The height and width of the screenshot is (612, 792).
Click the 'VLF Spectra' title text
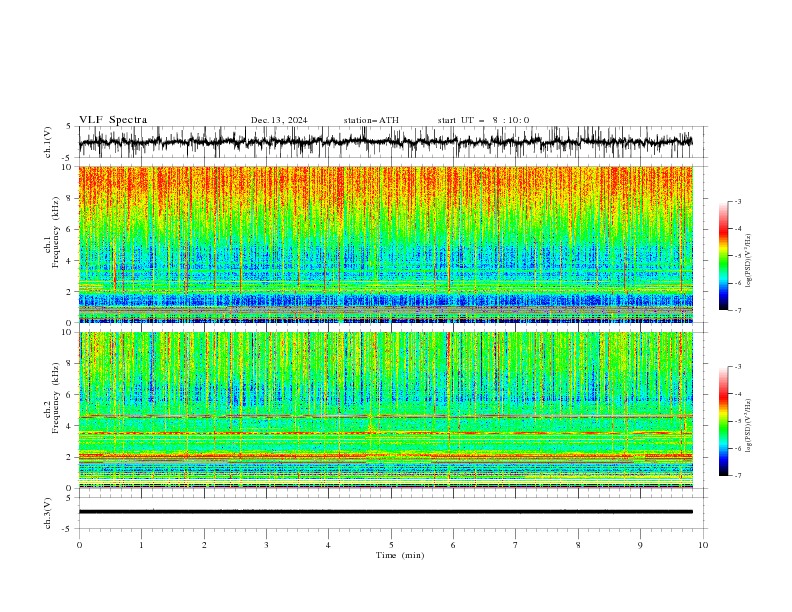[x=113, y=120]
